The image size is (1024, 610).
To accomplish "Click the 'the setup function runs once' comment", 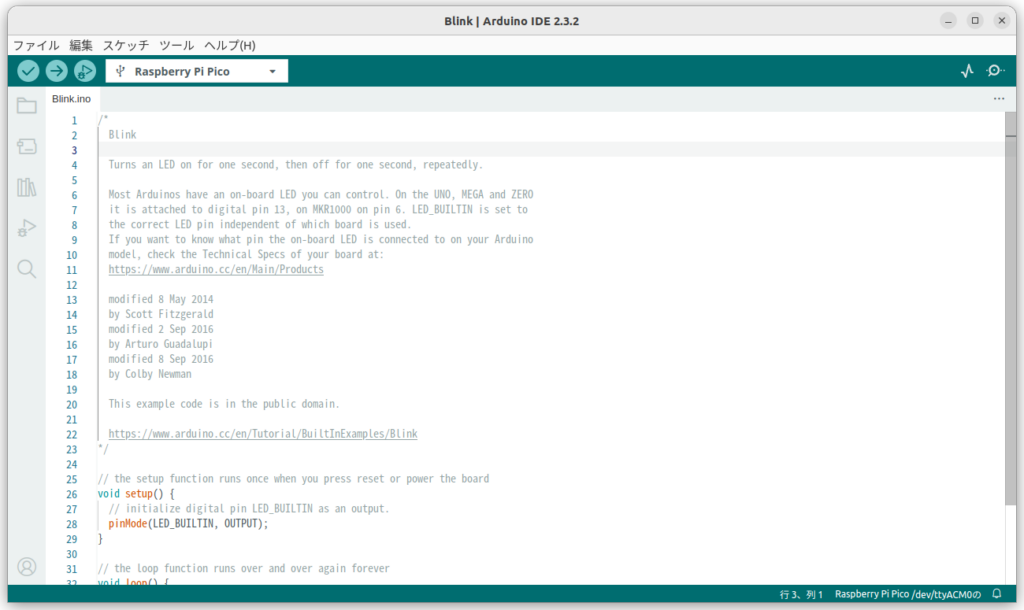I will [x=293, y=479].
